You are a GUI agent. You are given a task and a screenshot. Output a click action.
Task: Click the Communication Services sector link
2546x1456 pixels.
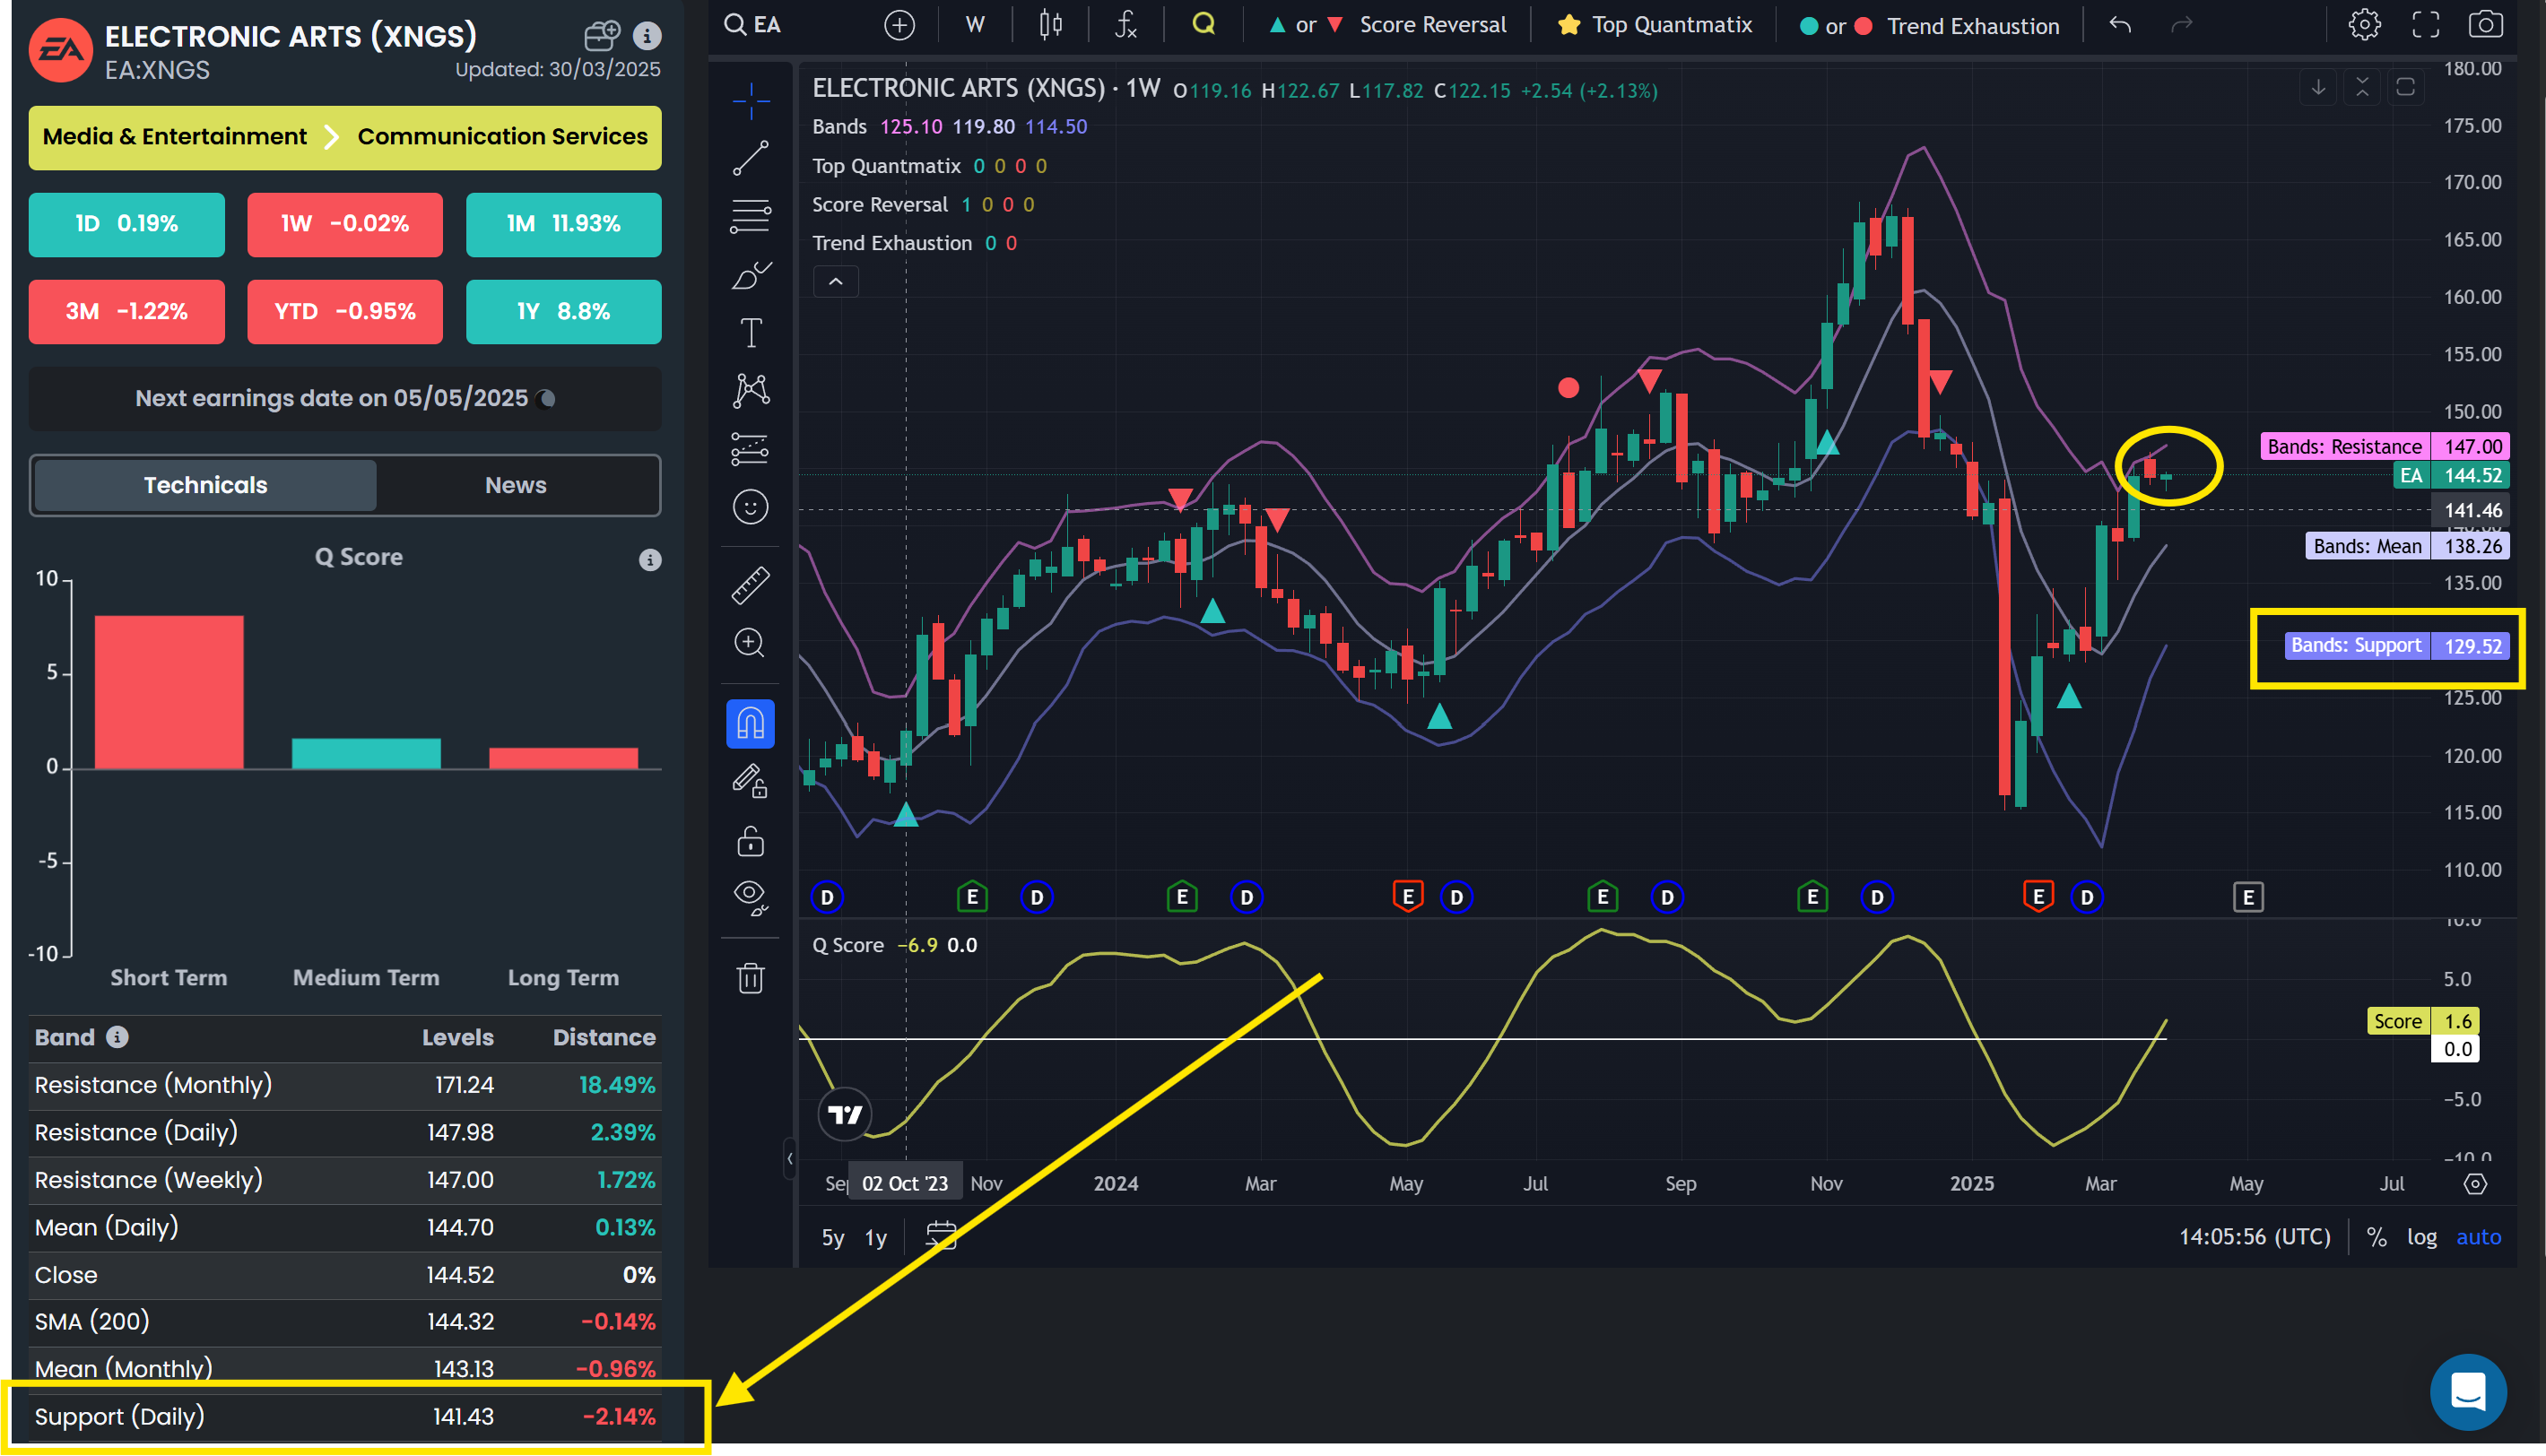click(x=502, y=137)
